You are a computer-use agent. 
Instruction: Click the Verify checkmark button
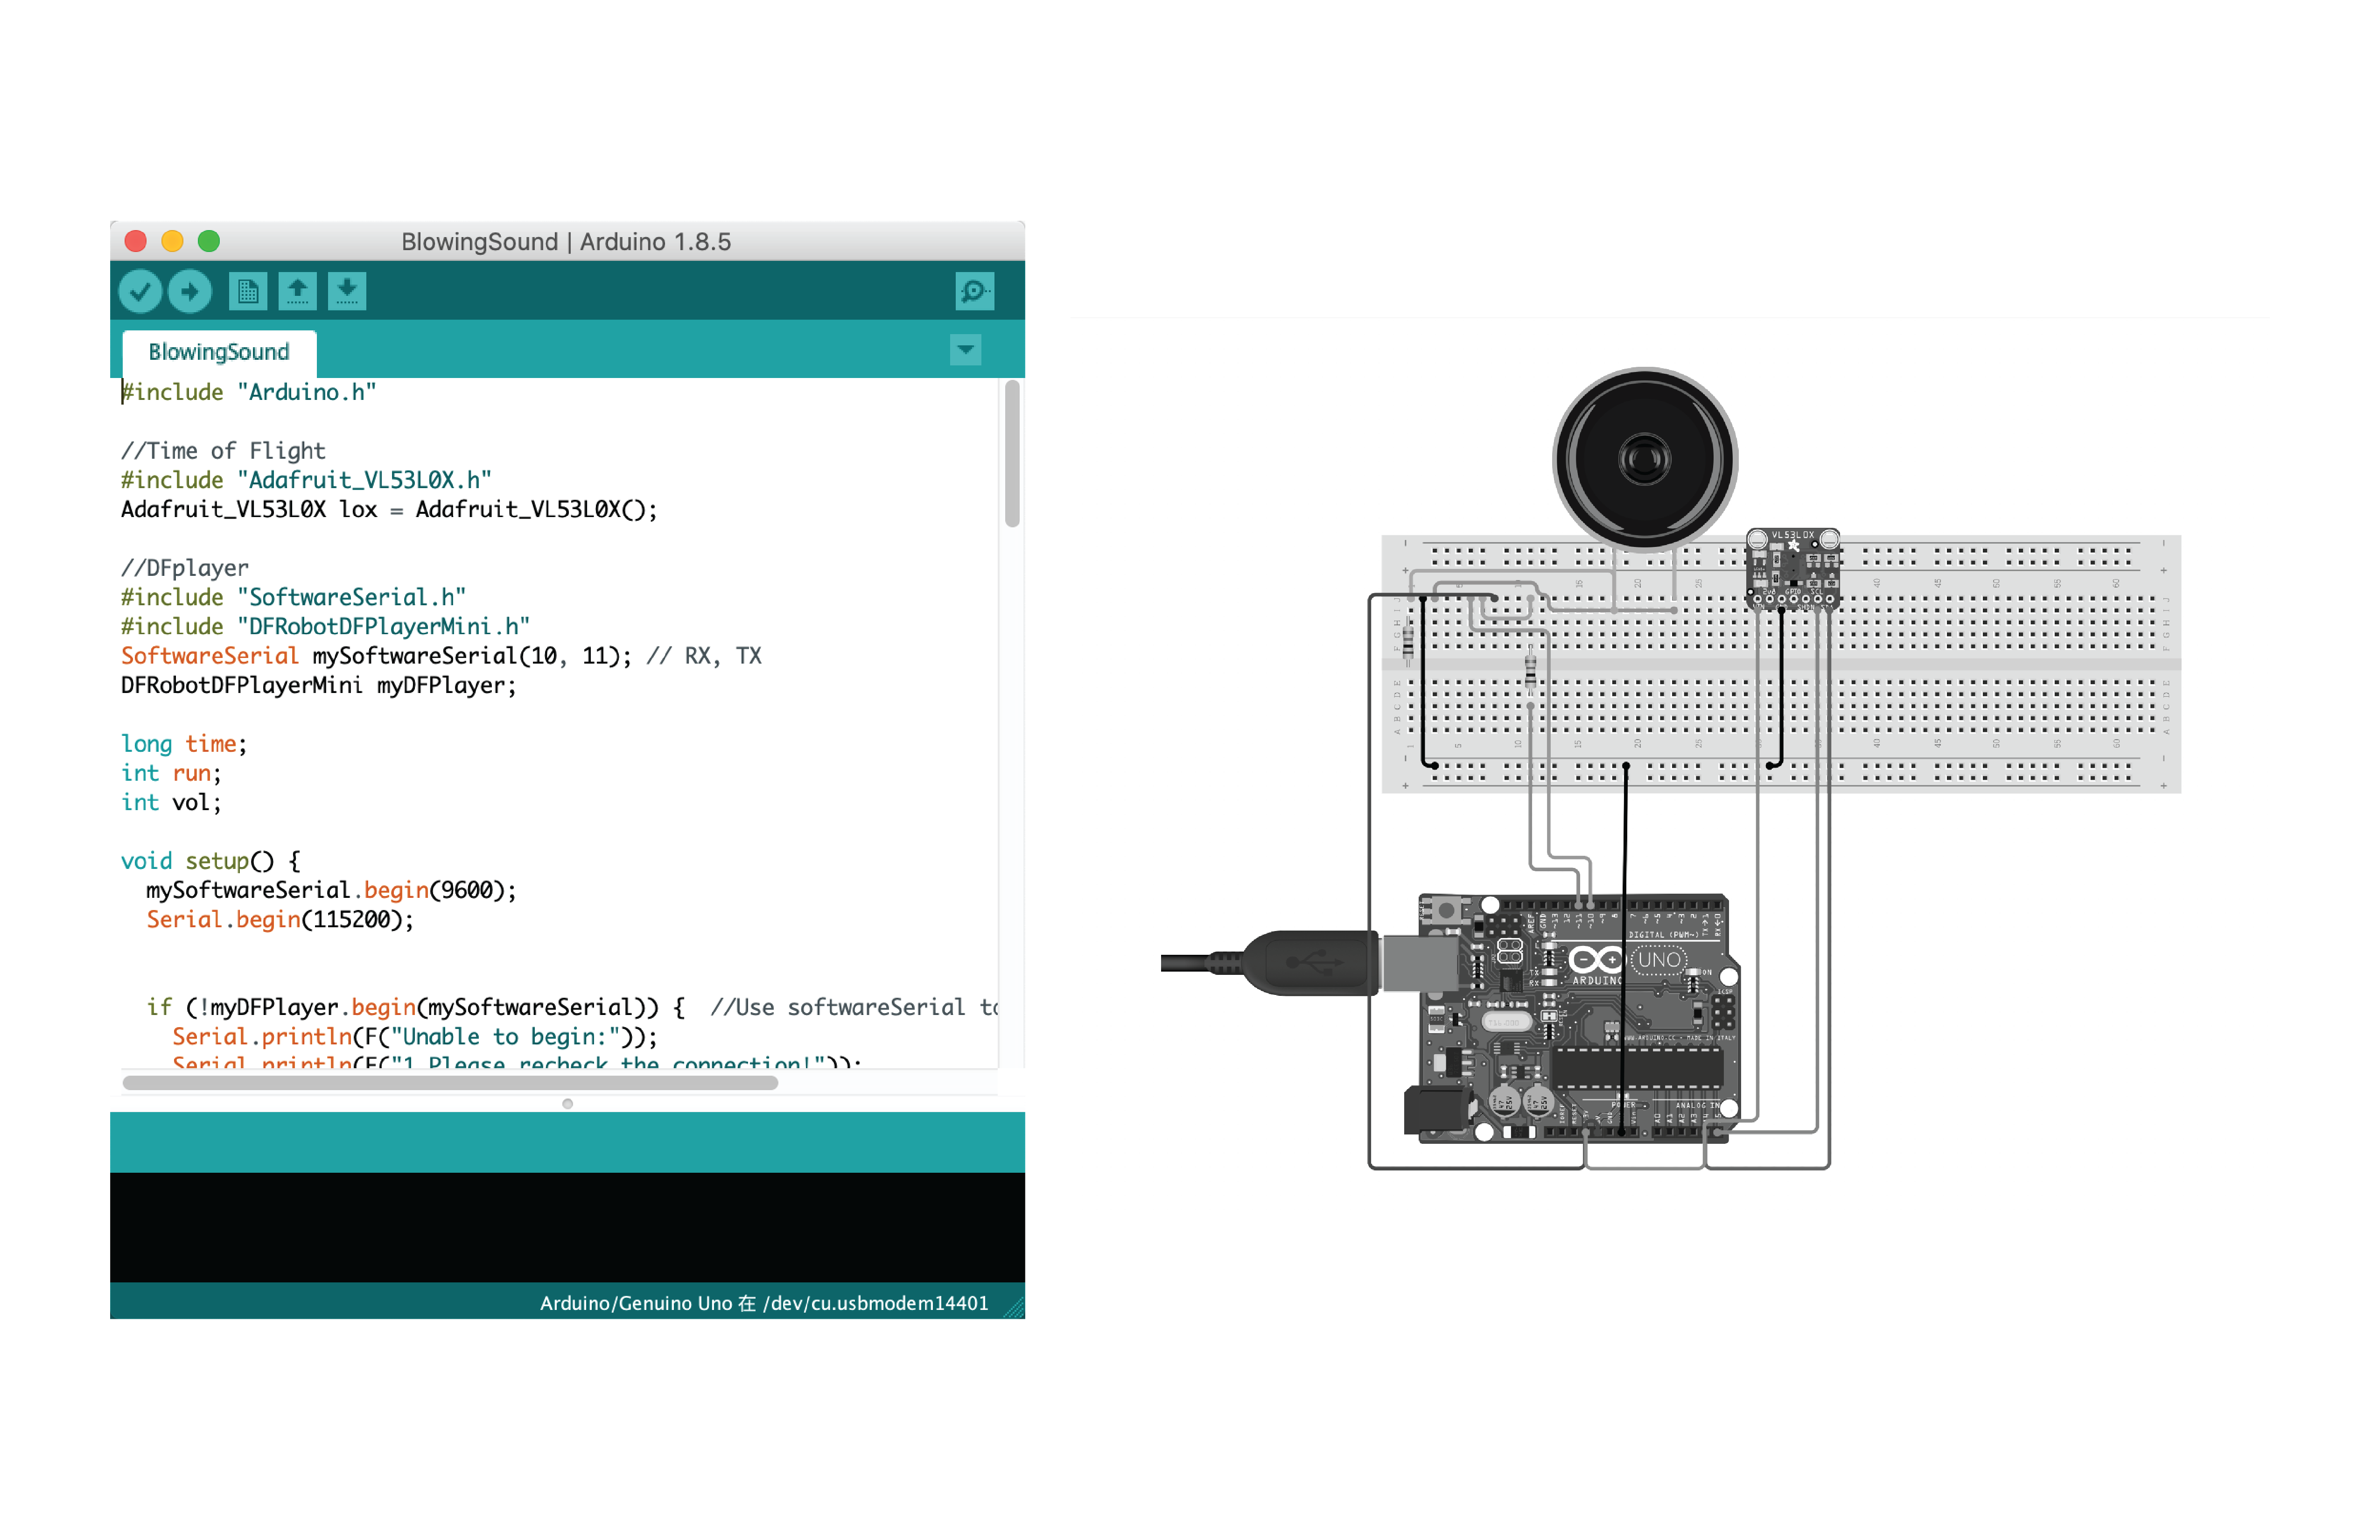(140, 291)
